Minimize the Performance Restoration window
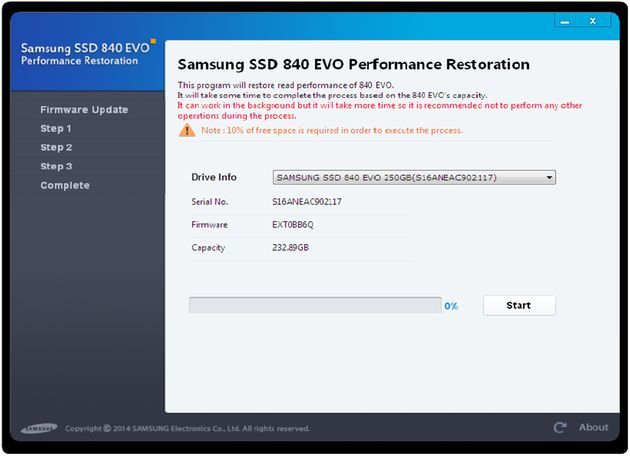630x456 pixels. point(565,21)
